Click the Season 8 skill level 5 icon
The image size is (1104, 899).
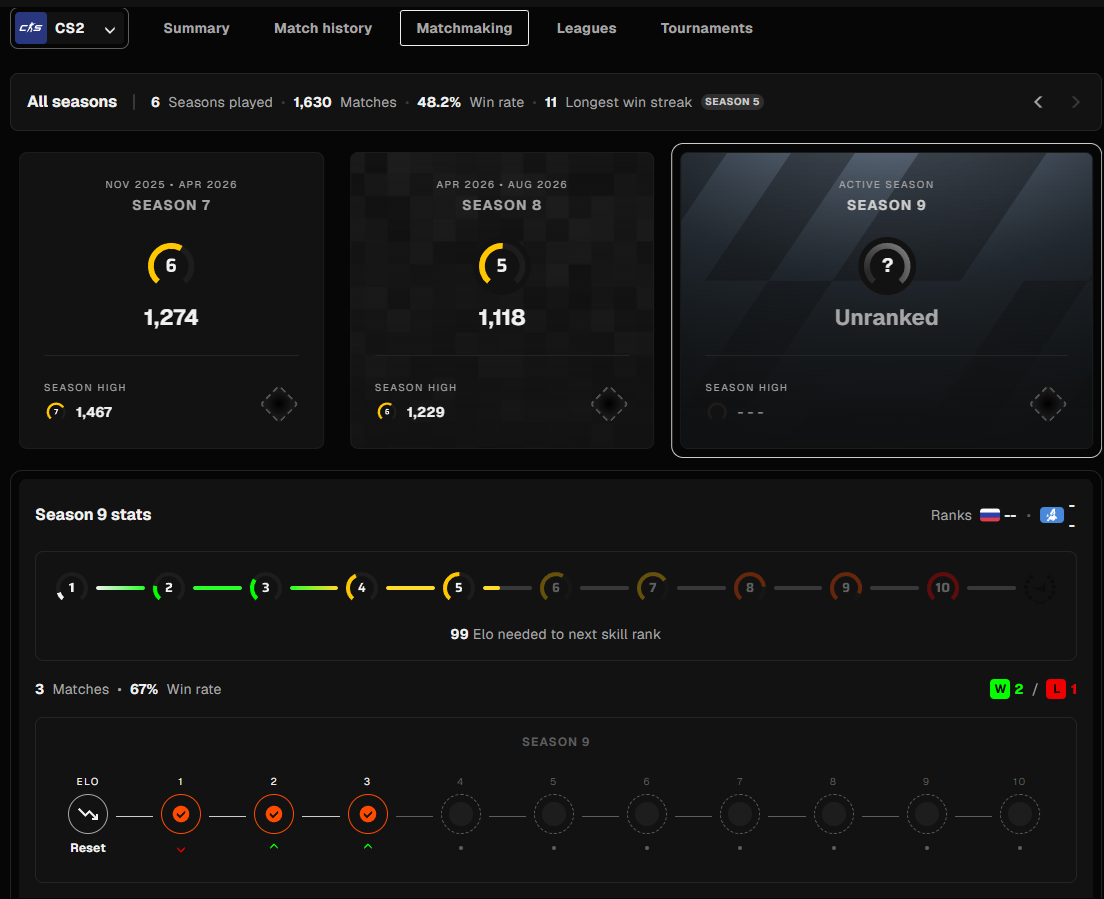502,265
